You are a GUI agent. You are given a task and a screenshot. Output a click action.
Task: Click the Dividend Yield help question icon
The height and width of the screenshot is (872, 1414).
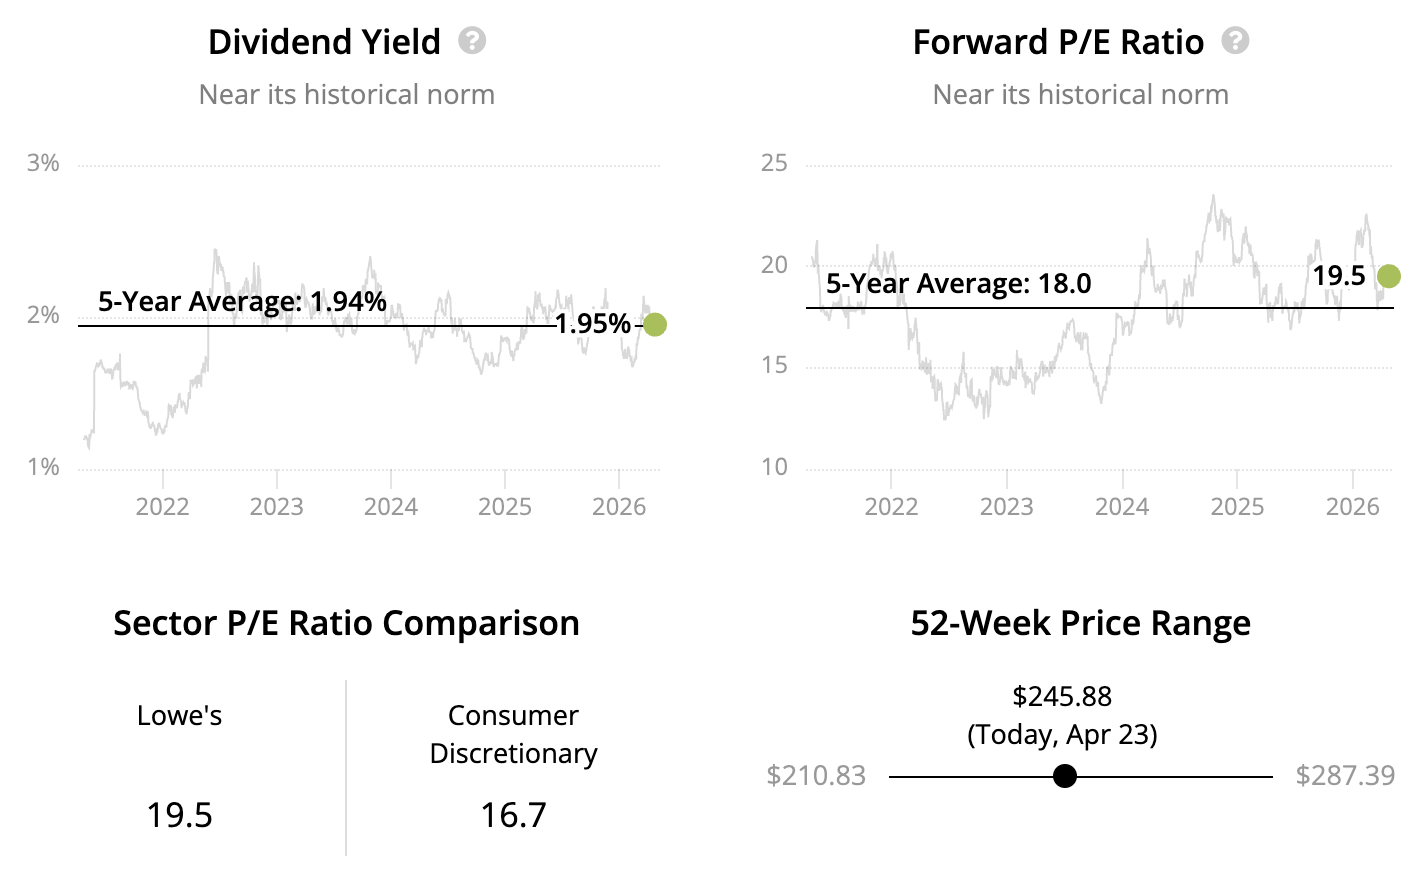point(472,41)
